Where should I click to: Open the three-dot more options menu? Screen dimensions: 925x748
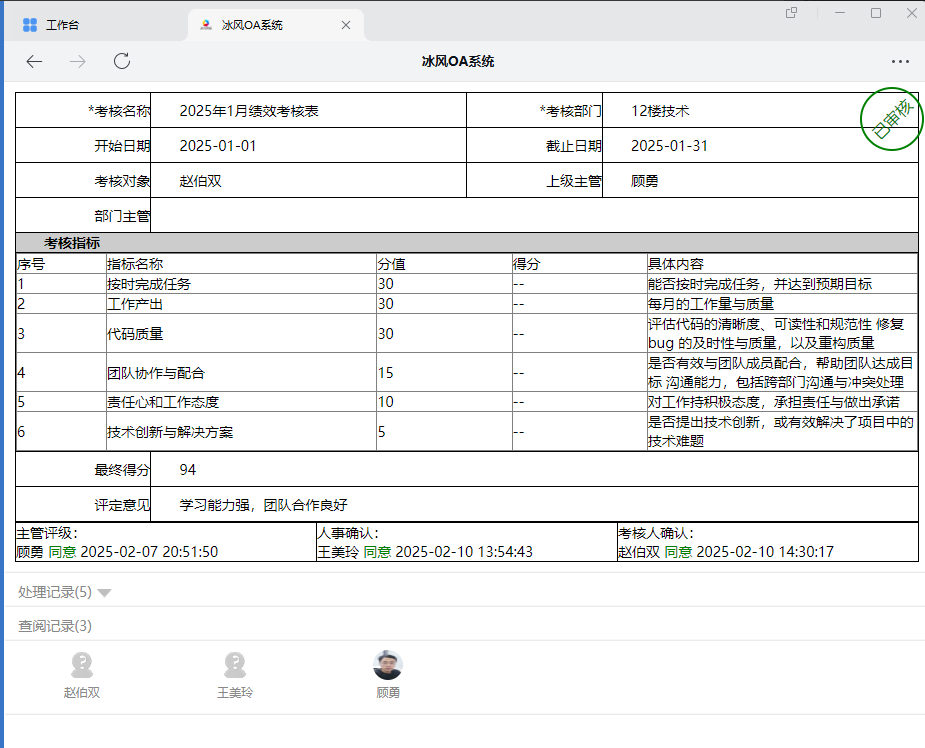(x=900, y=62)
